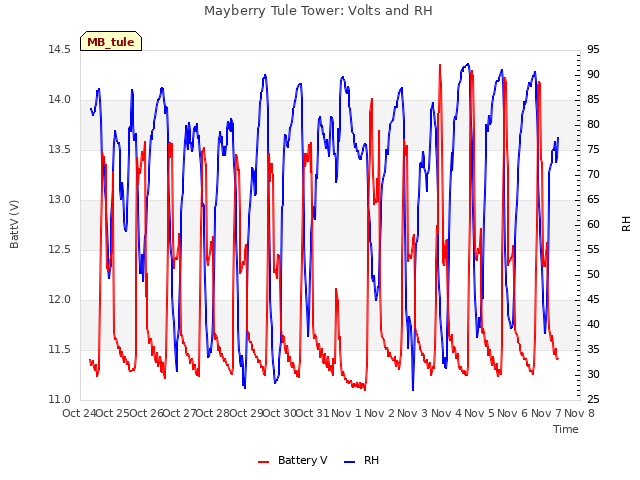The image size is (640, 480).
Task: Click the Oct 26 x-axis tick label
Action: [147, 413]
